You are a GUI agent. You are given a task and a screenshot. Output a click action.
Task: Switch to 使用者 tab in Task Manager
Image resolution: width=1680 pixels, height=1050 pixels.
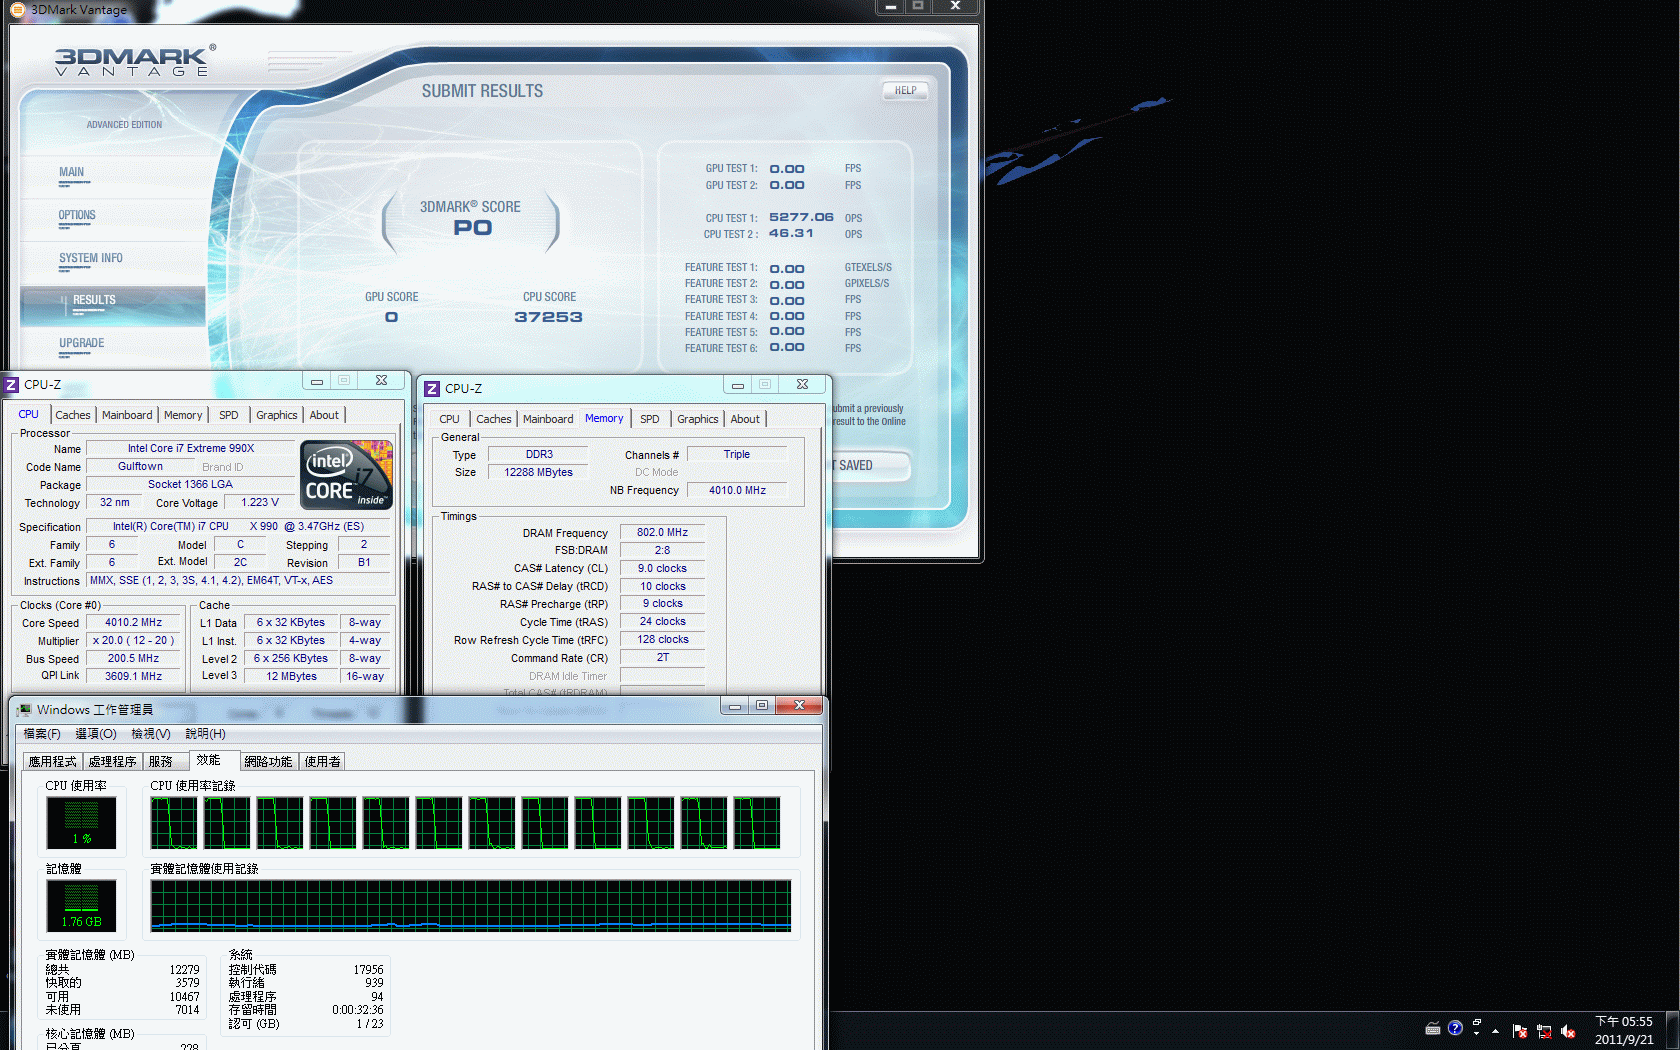coord(322,762)
